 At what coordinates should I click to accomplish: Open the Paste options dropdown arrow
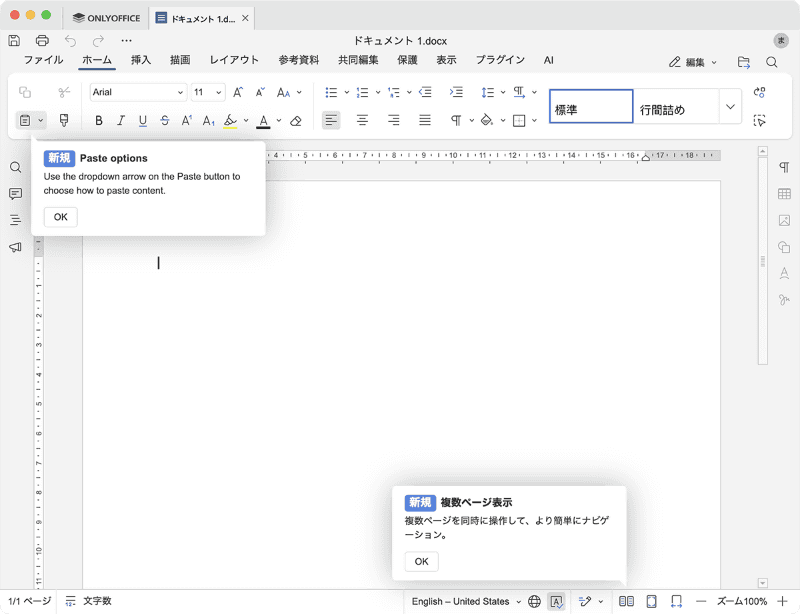[40, 120]
